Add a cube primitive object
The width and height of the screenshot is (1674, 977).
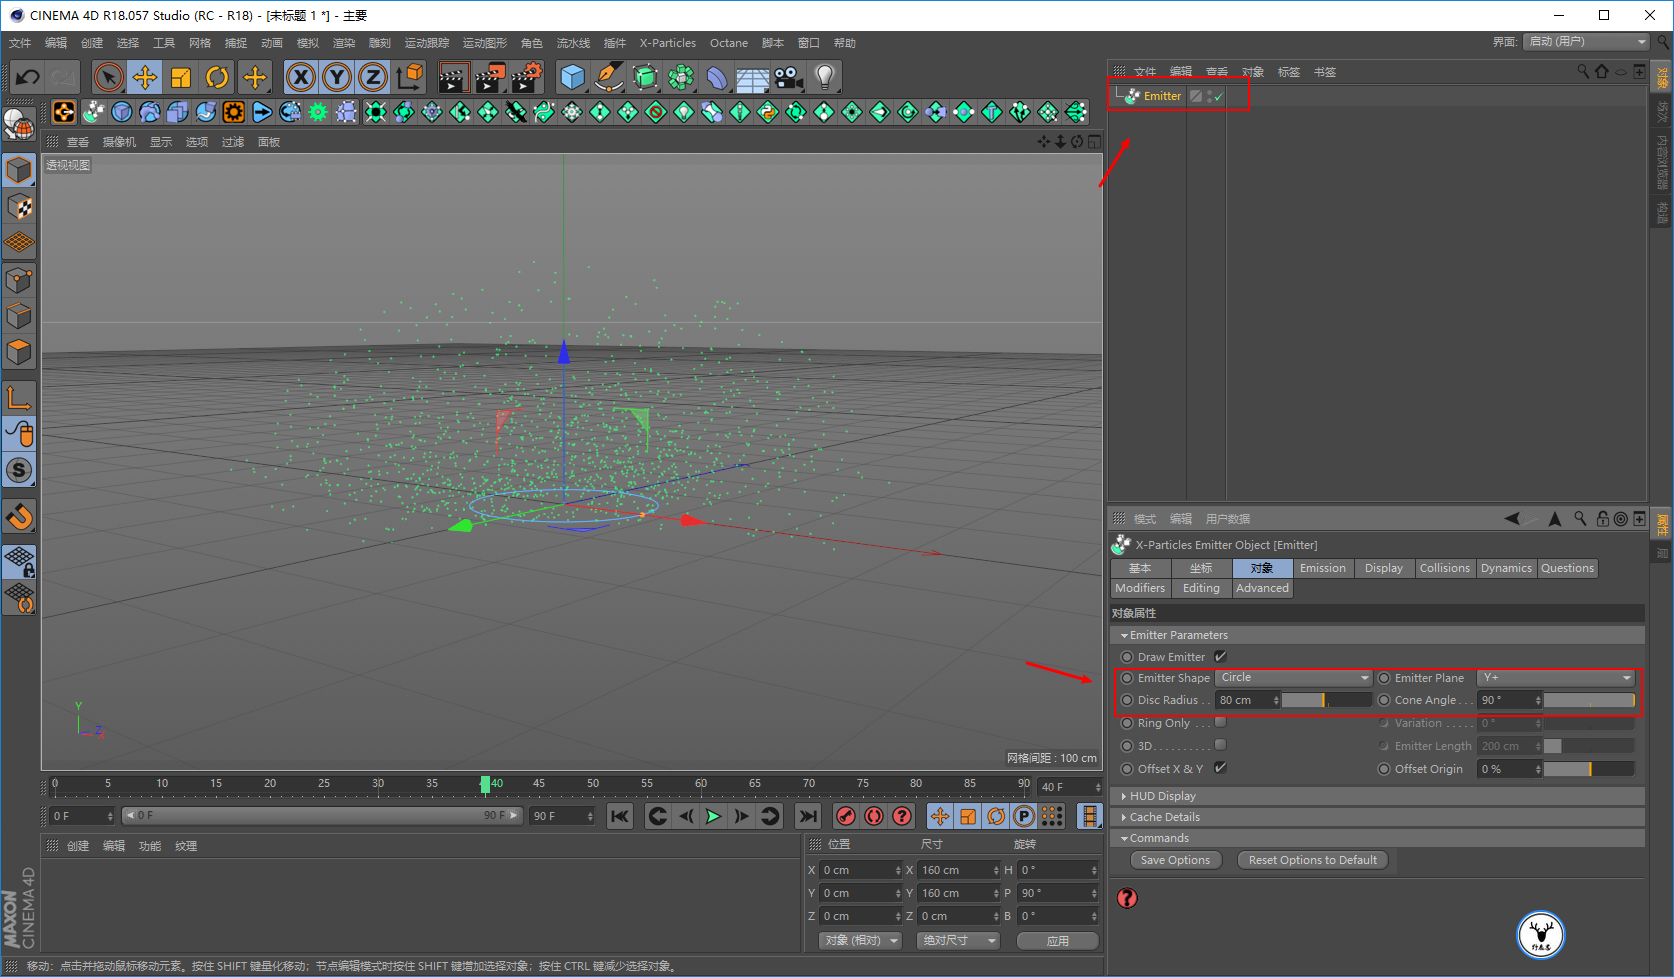pyautogui.click(x=573, y=77)
